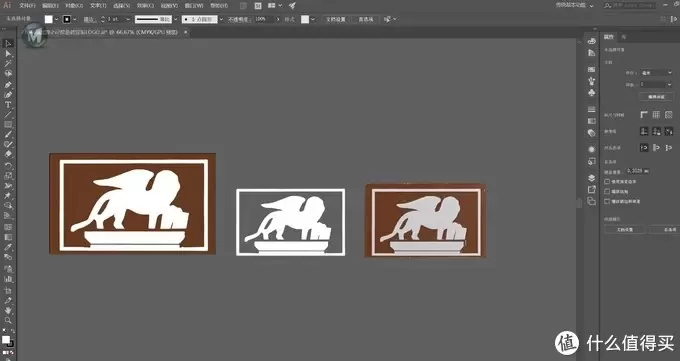Image resolution: width=680 pixels, height=361 pixels.
Task: Open the 文字(T) menu
Action: (98, 6)
